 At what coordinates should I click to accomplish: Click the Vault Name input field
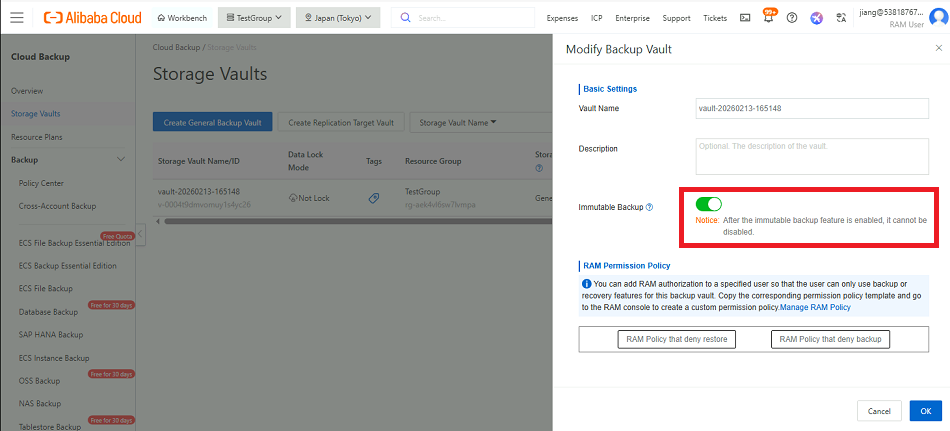click(x=812, y=108)
